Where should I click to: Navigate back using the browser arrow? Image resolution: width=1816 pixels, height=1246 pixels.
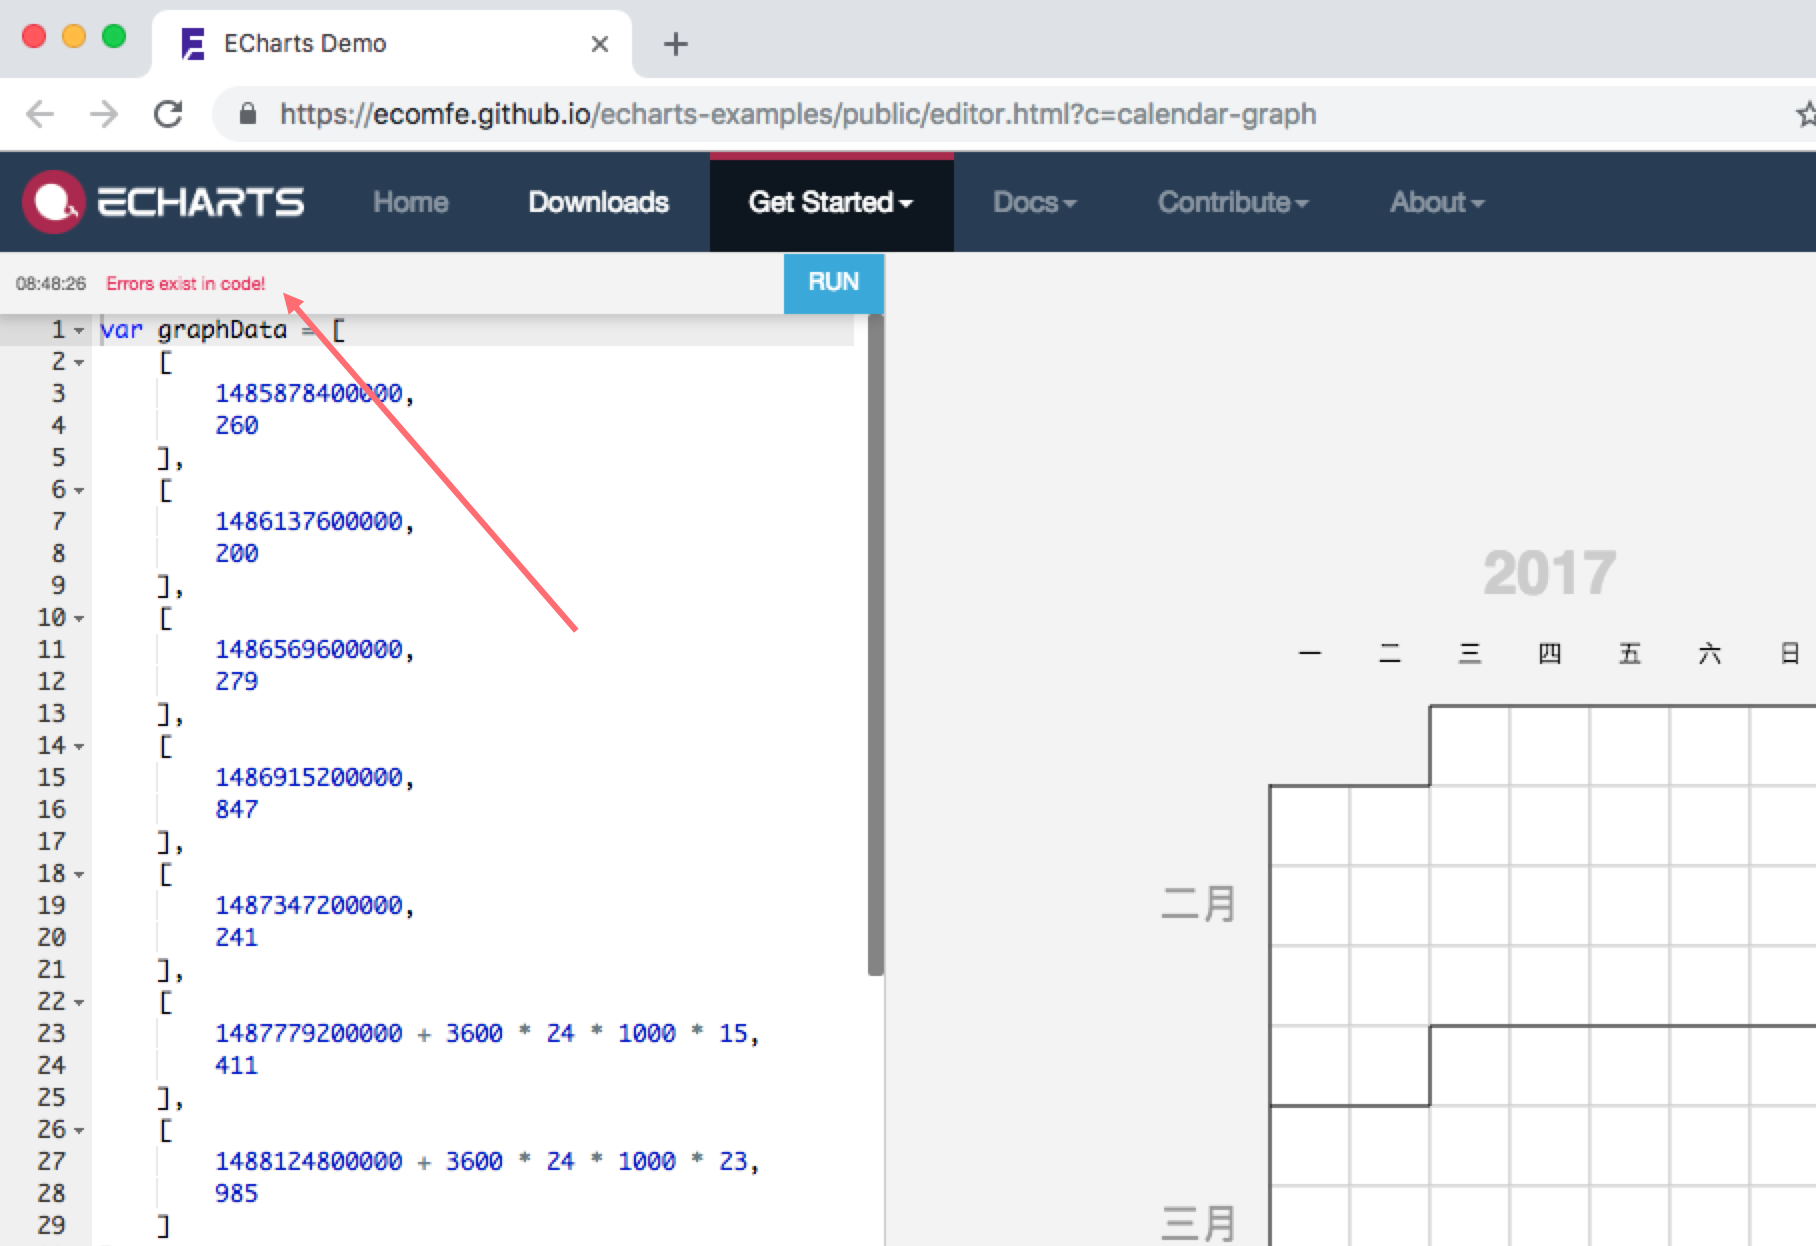pyautogui.click(x=40, y=113)
